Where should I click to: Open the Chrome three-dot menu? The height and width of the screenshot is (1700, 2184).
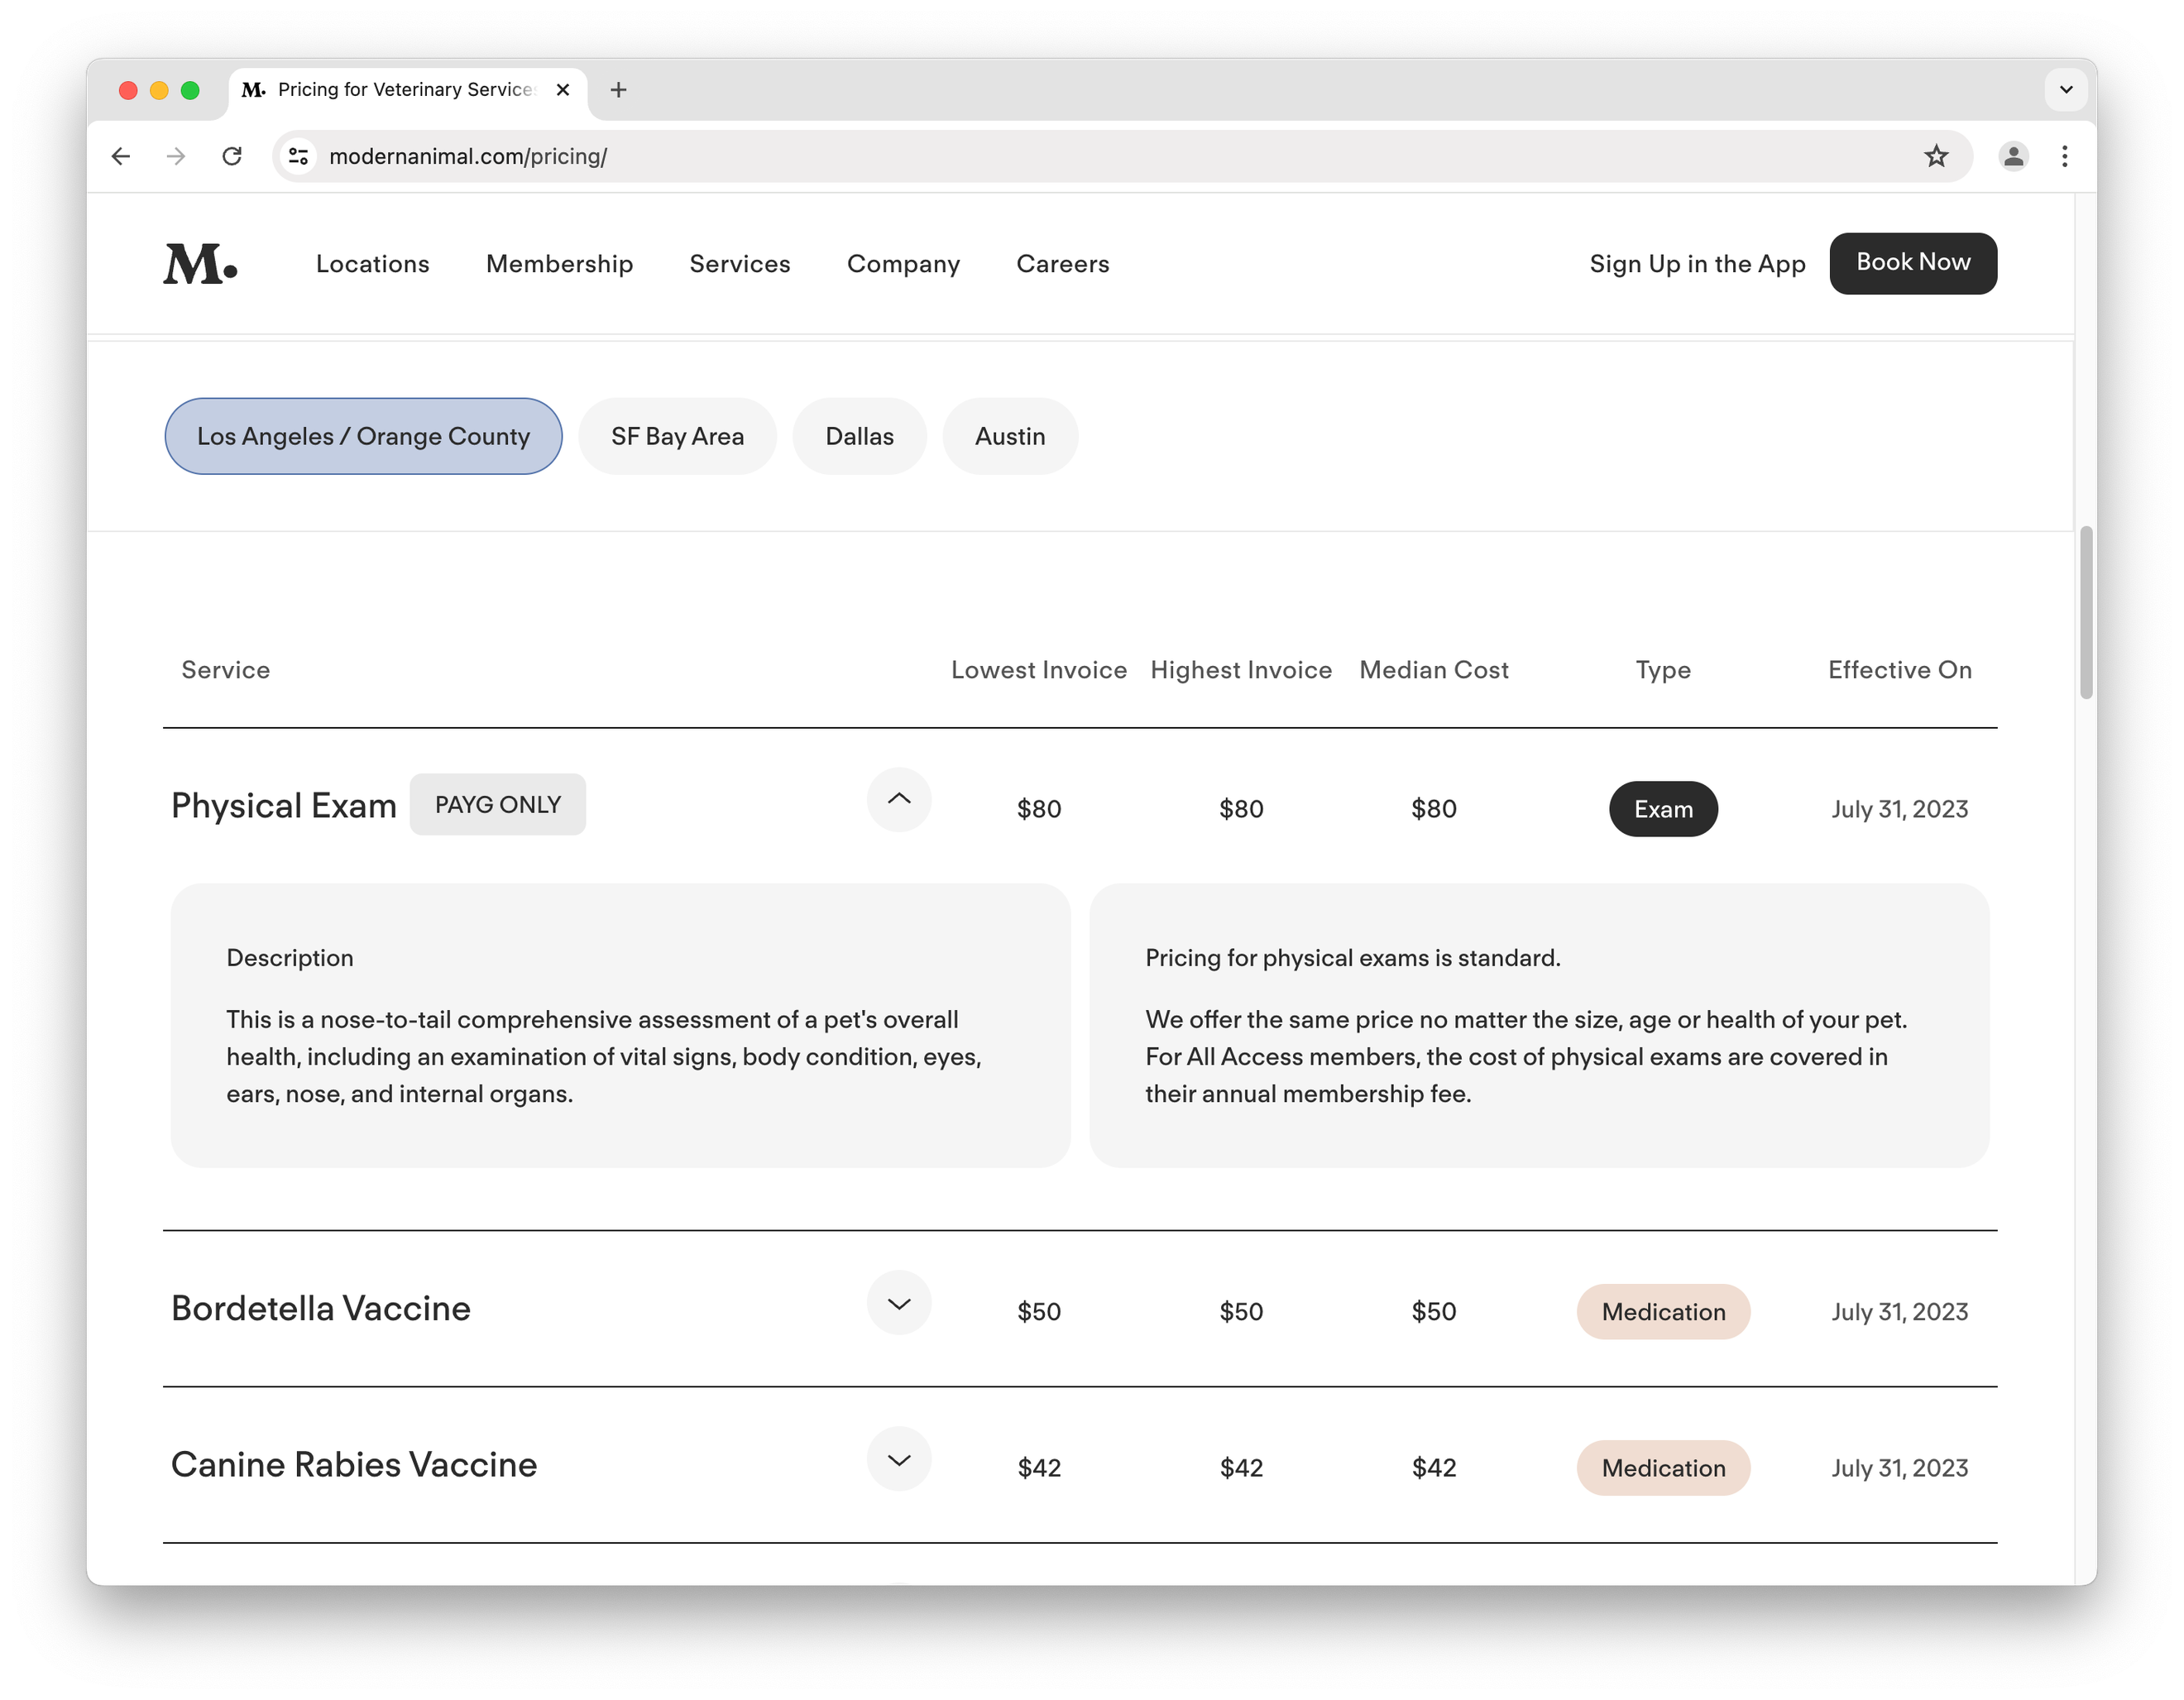[2064, 156]
